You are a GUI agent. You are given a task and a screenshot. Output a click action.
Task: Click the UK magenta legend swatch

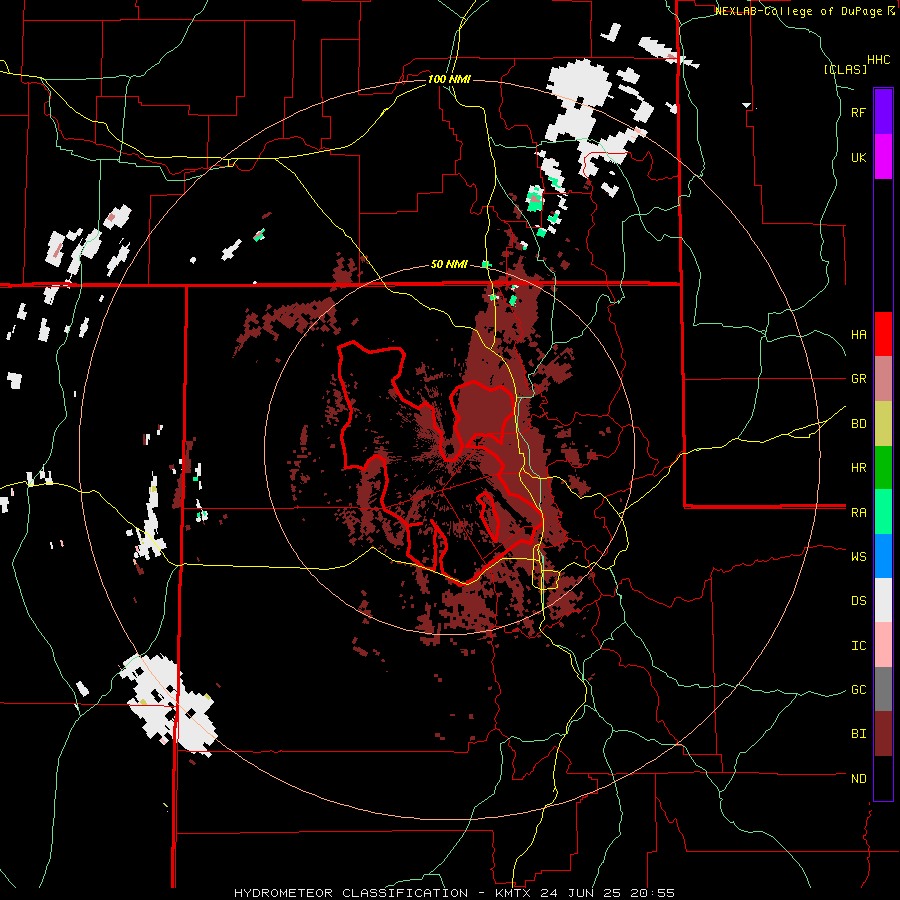coord(883,157)
